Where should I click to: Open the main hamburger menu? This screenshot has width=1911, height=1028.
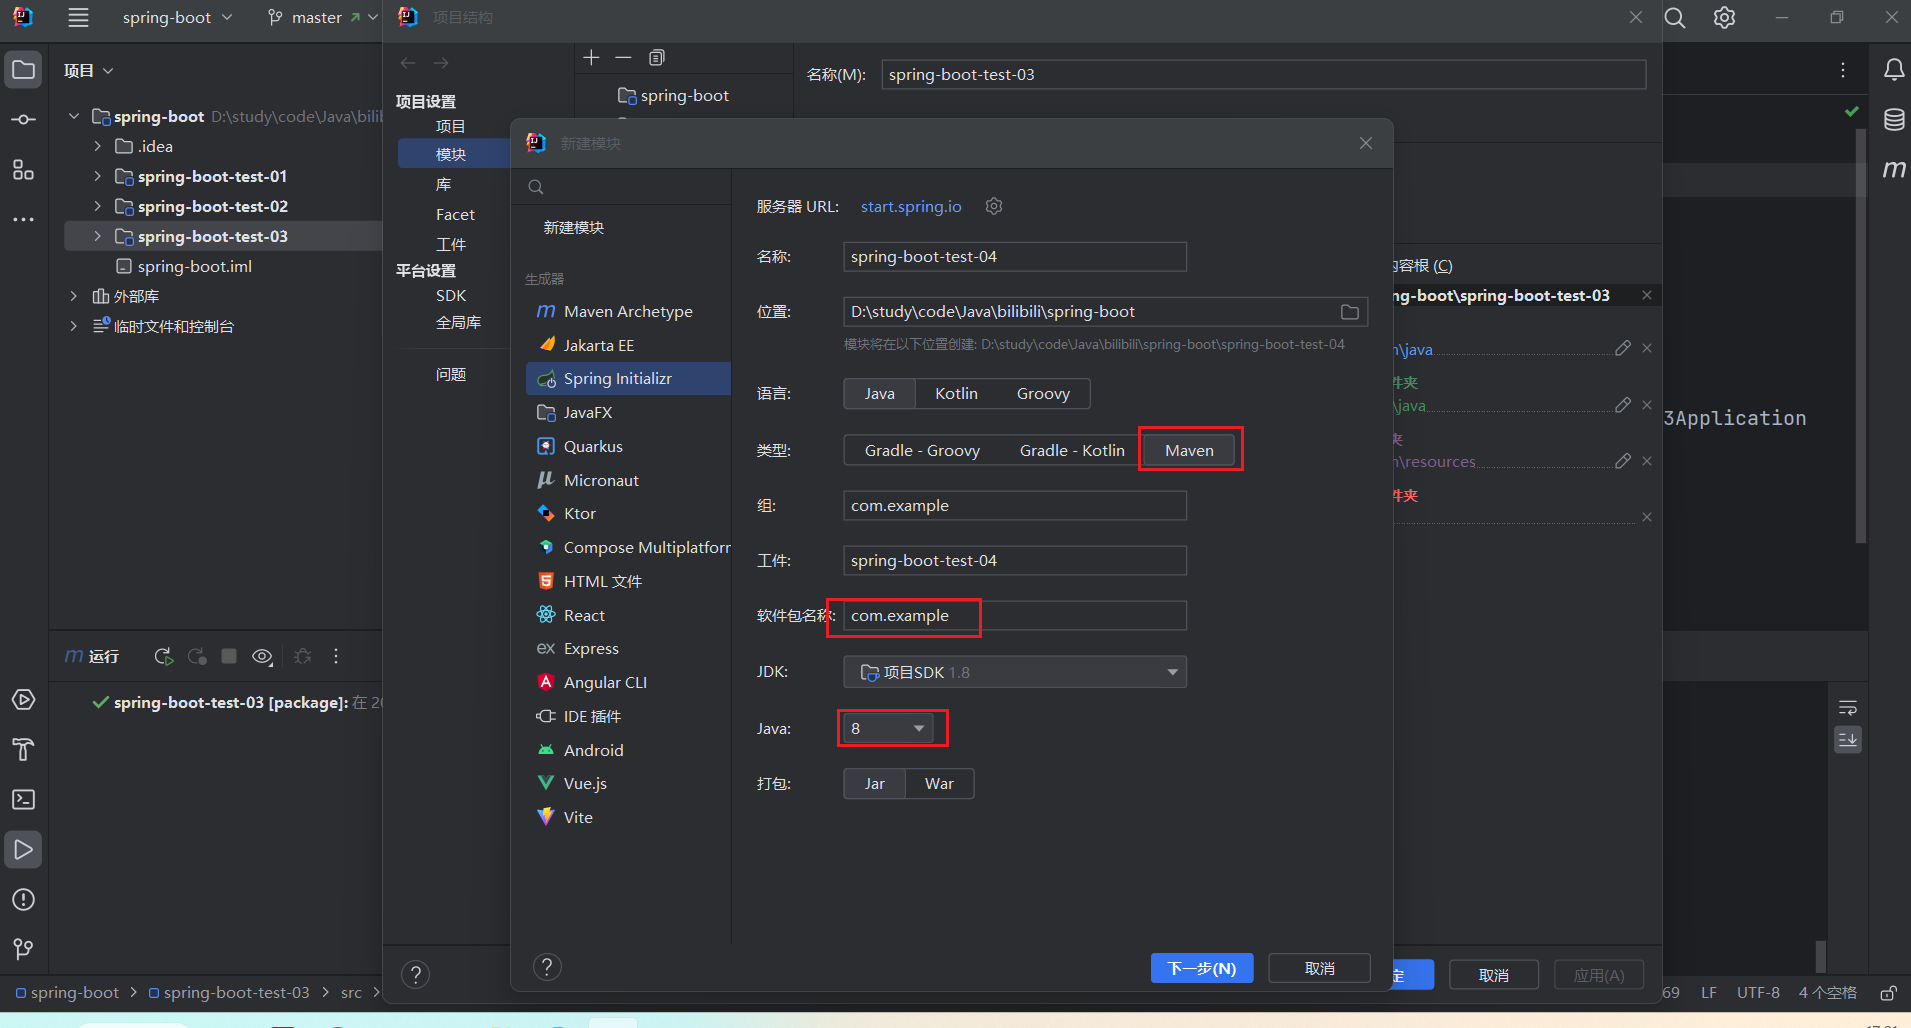pyautogui.click(x=78, y=18)
